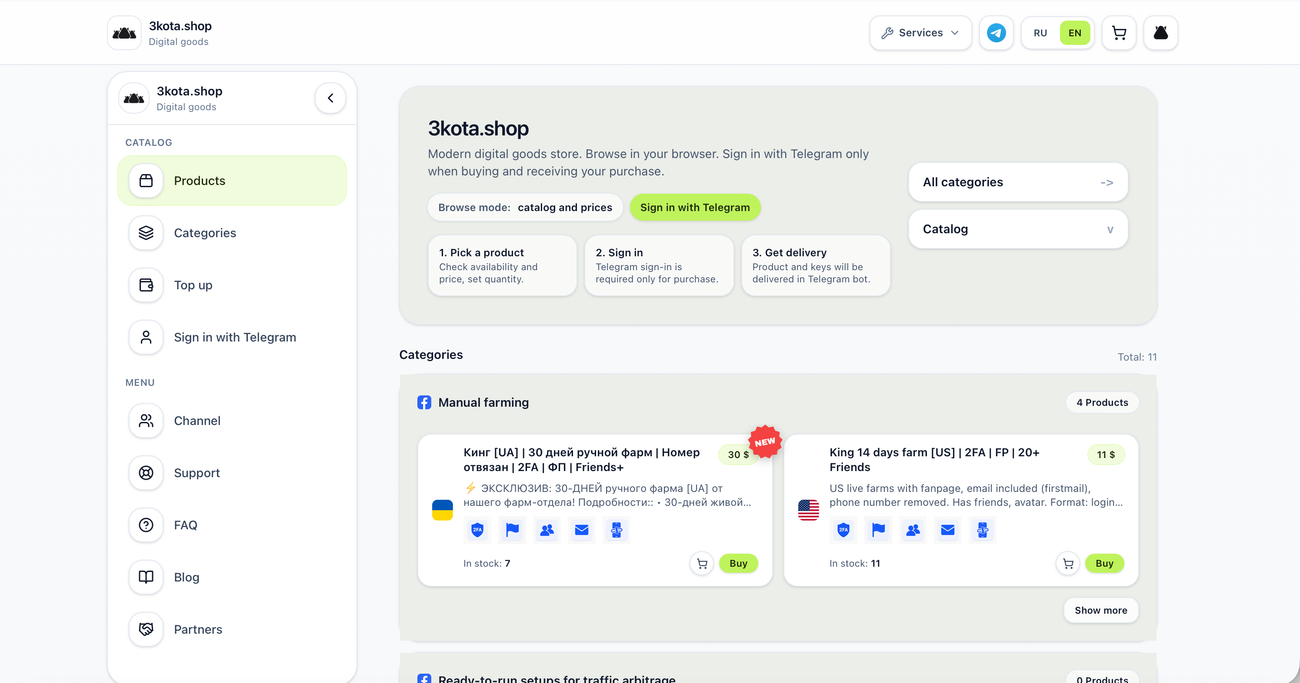1300x683 pixels.
Task: Click the friends icon on UA product
Action: [547, 530]
